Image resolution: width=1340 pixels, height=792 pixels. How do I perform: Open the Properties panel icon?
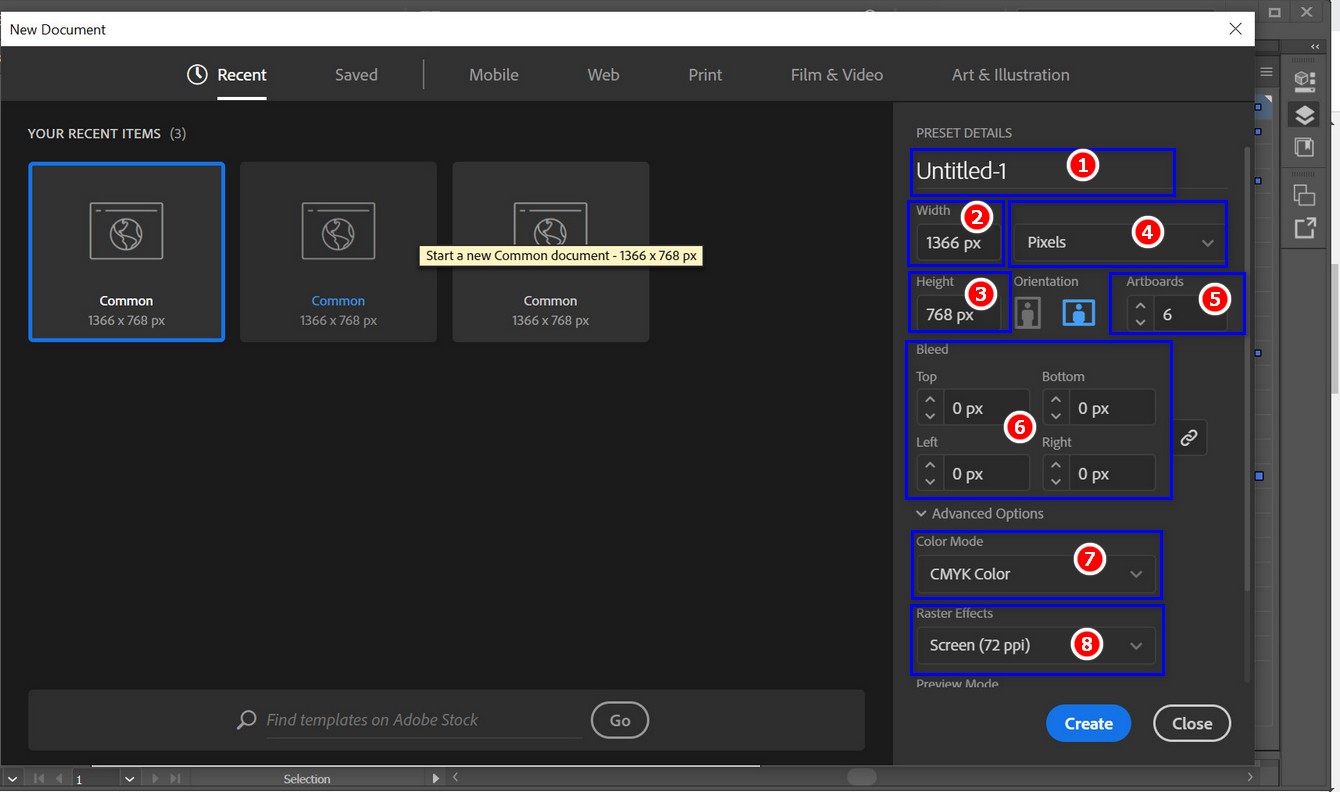(x=1304, y=81)
